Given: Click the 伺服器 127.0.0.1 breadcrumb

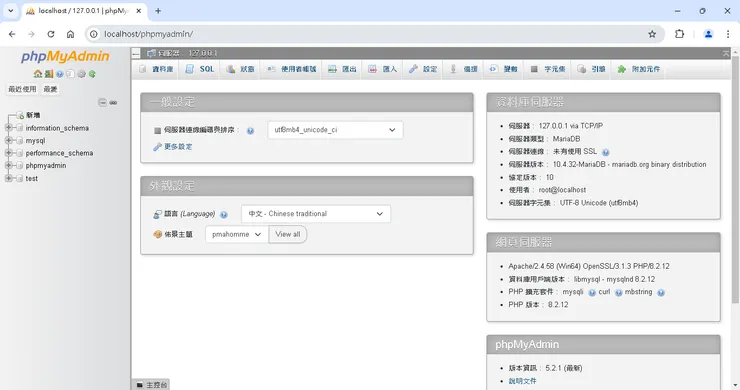Looking at the screenshot, I should (x=187, y=53).
